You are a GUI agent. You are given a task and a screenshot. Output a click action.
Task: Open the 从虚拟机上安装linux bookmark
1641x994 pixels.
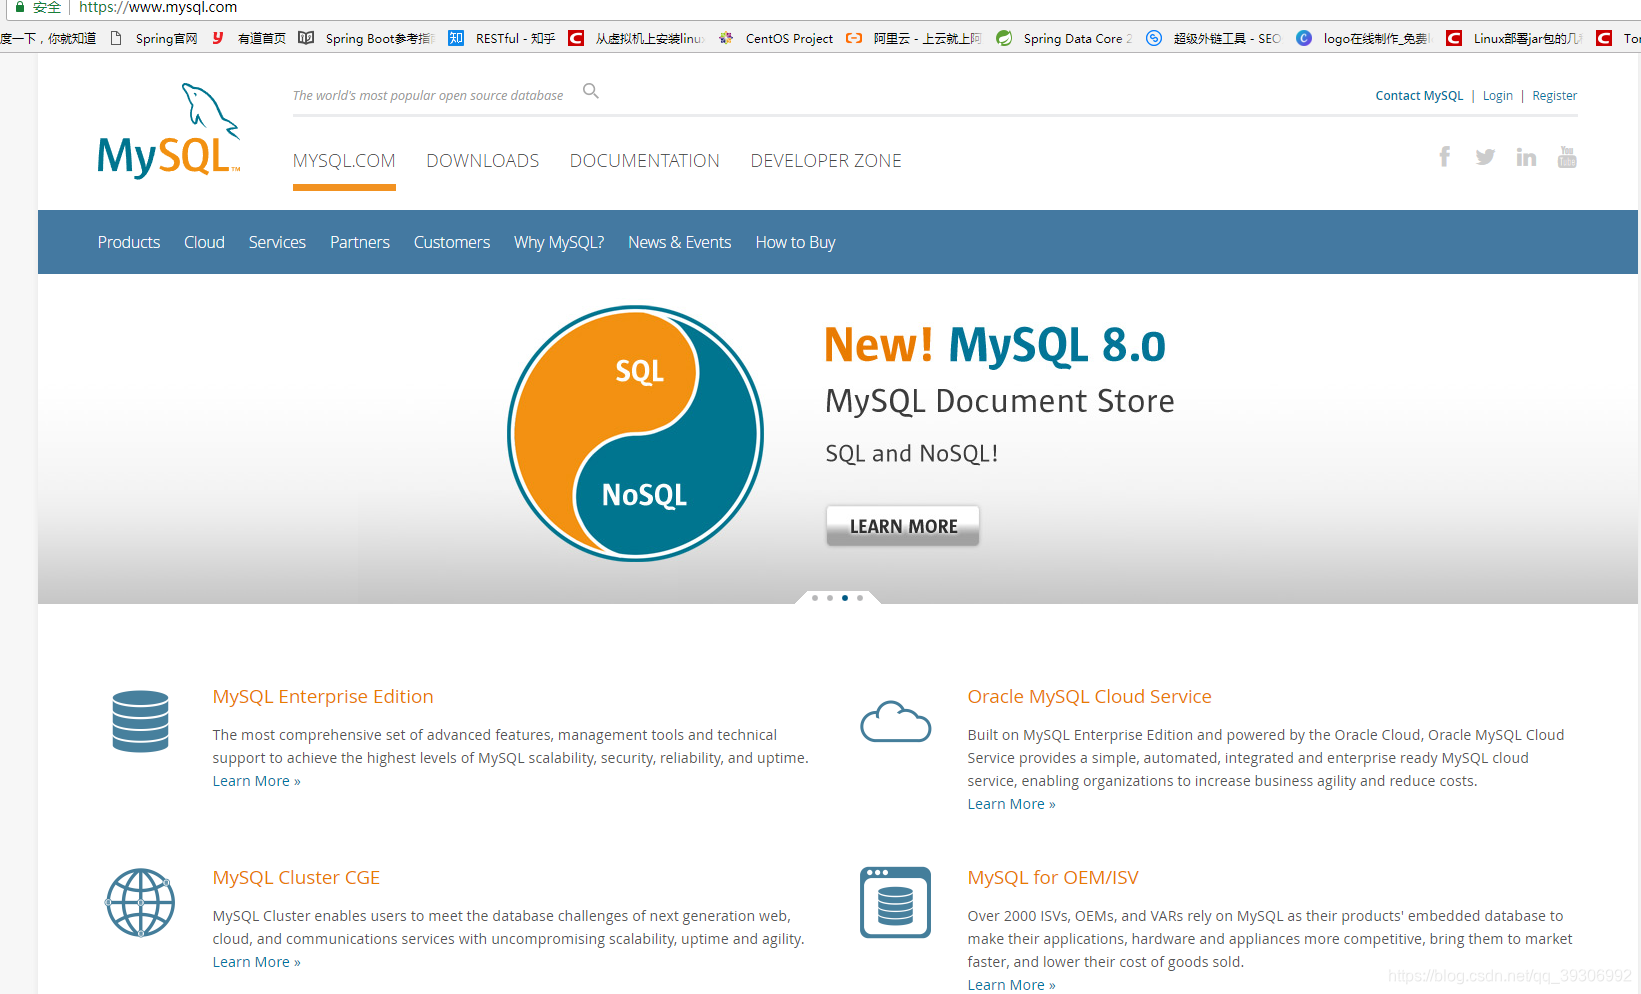click(x=637, y=38)
